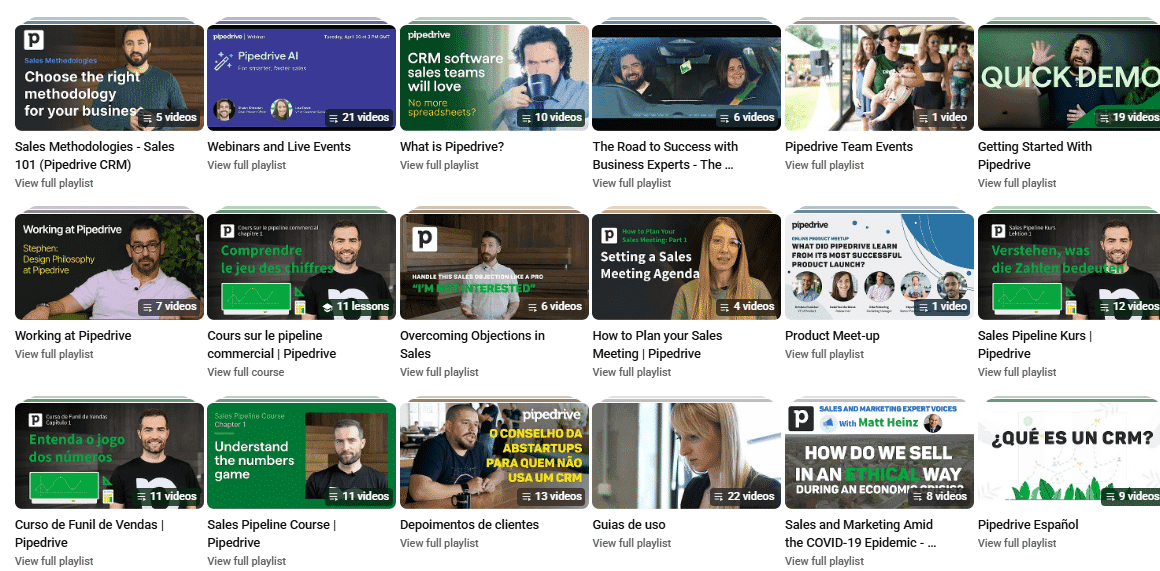The image size is (1160, 571).
Task: Click the Depoimentos de clientes title
Action: (x=469, y=525)
